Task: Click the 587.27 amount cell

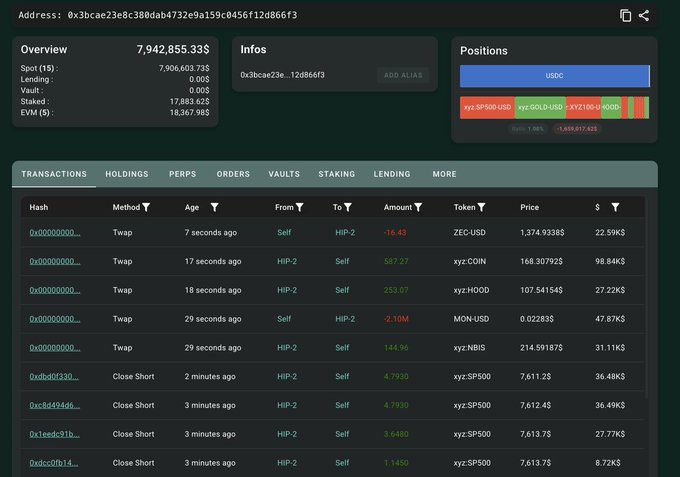Action: point(396,261)
